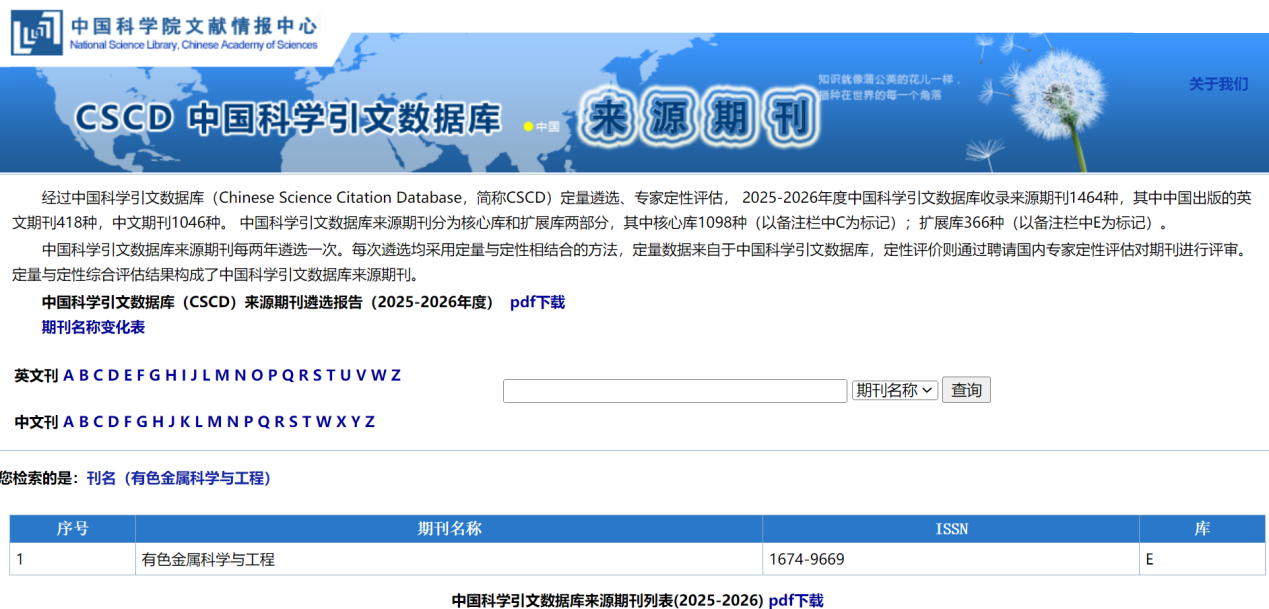
Task: Choose letter G in the 中文刊 index
Action: [x=142, y=421]
